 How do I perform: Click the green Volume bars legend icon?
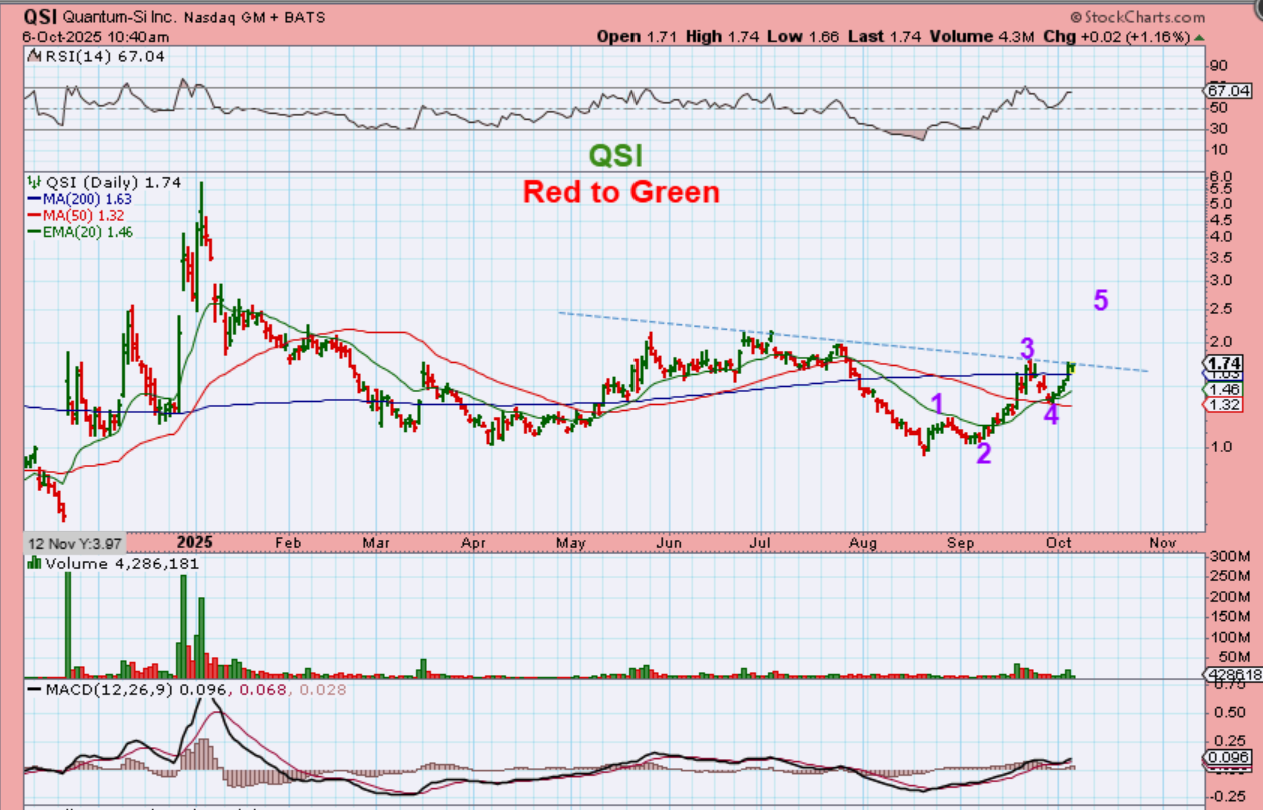click(x=32, y=563)
